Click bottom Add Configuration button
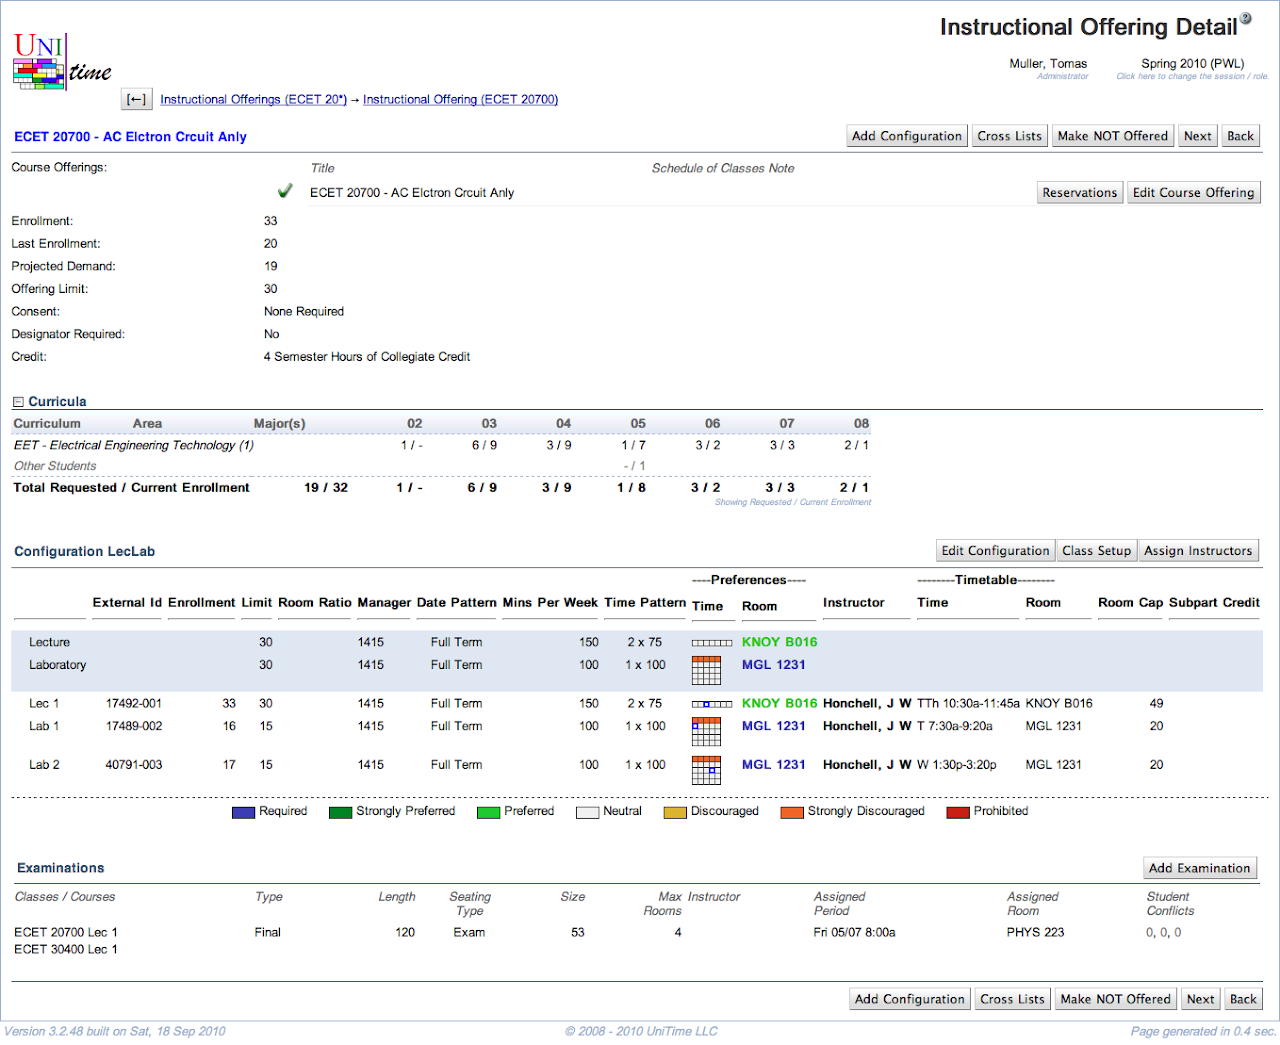This screenshot has height=1045, width=1280. (910, 999)
